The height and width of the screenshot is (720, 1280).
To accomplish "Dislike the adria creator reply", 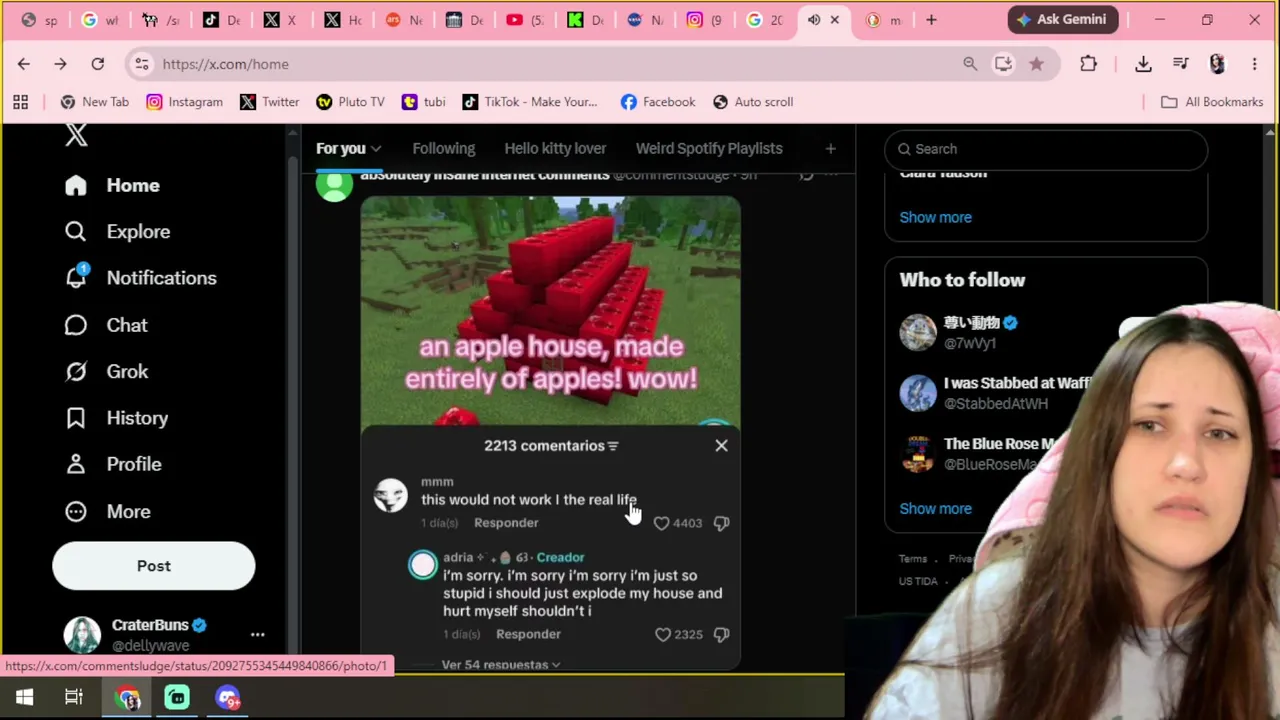I will (x=721, y=634).
